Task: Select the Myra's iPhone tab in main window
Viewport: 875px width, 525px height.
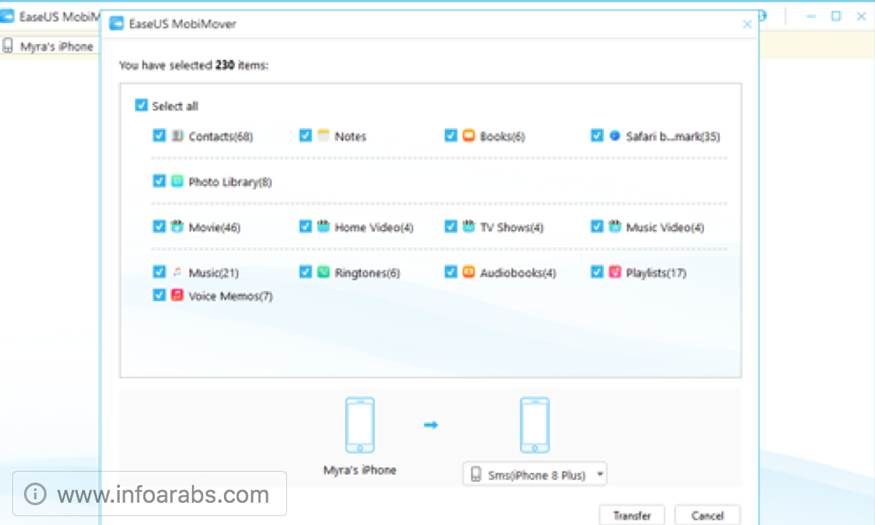Action: (x=49, y=46)
